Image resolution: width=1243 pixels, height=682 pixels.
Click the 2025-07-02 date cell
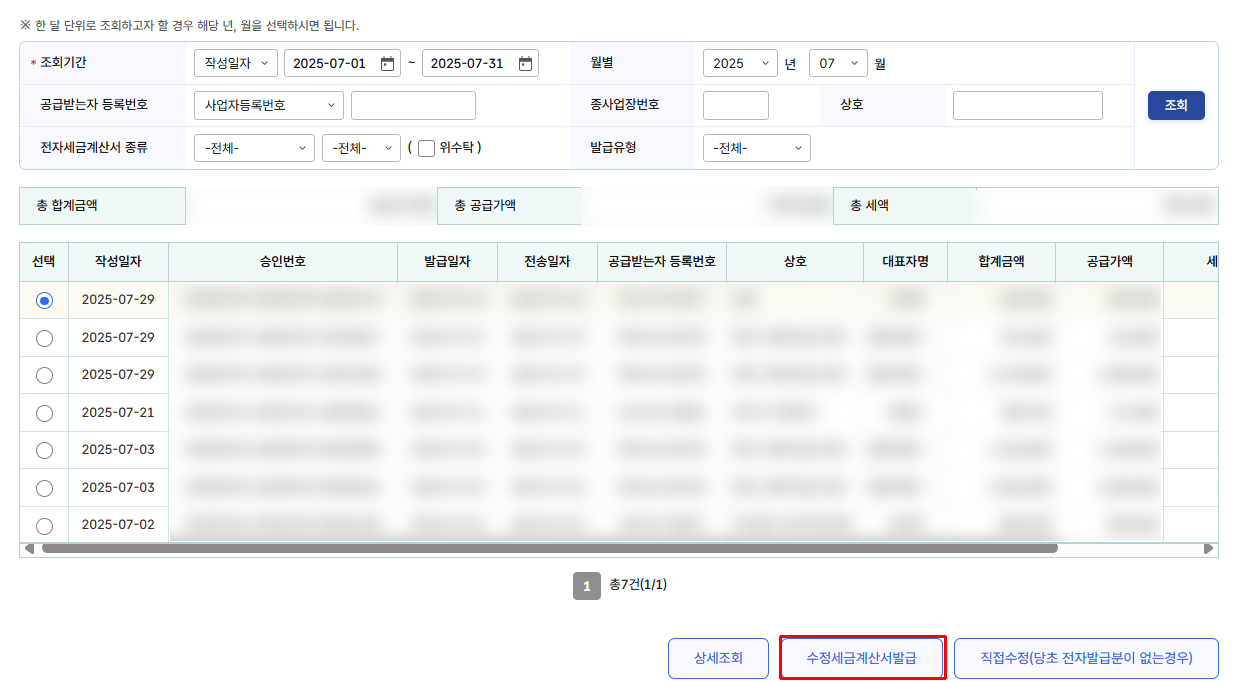pos(118,525)
